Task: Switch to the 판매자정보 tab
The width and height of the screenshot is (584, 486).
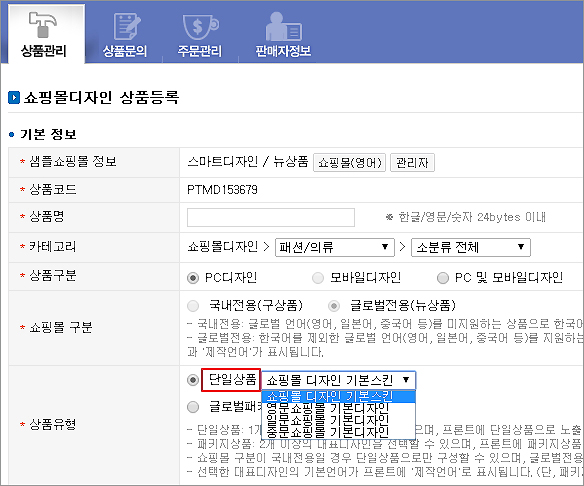Action: [283, 51]
